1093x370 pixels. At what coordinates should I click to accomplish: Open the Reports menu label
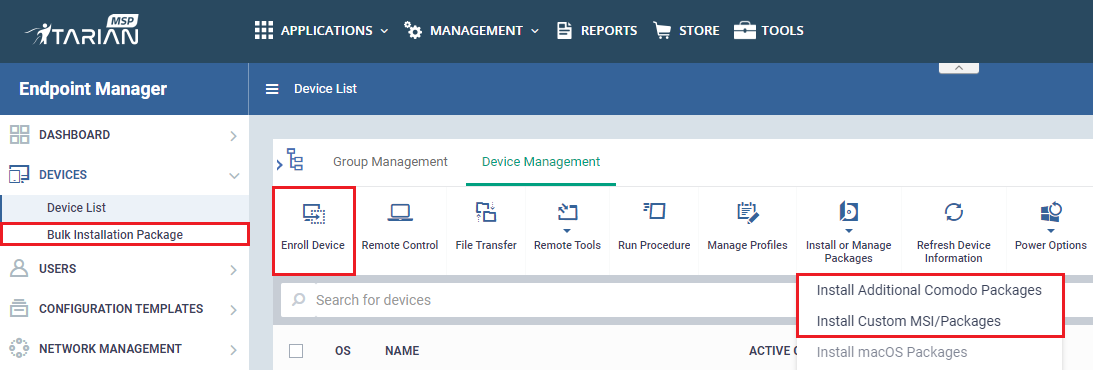pos(609,31)
